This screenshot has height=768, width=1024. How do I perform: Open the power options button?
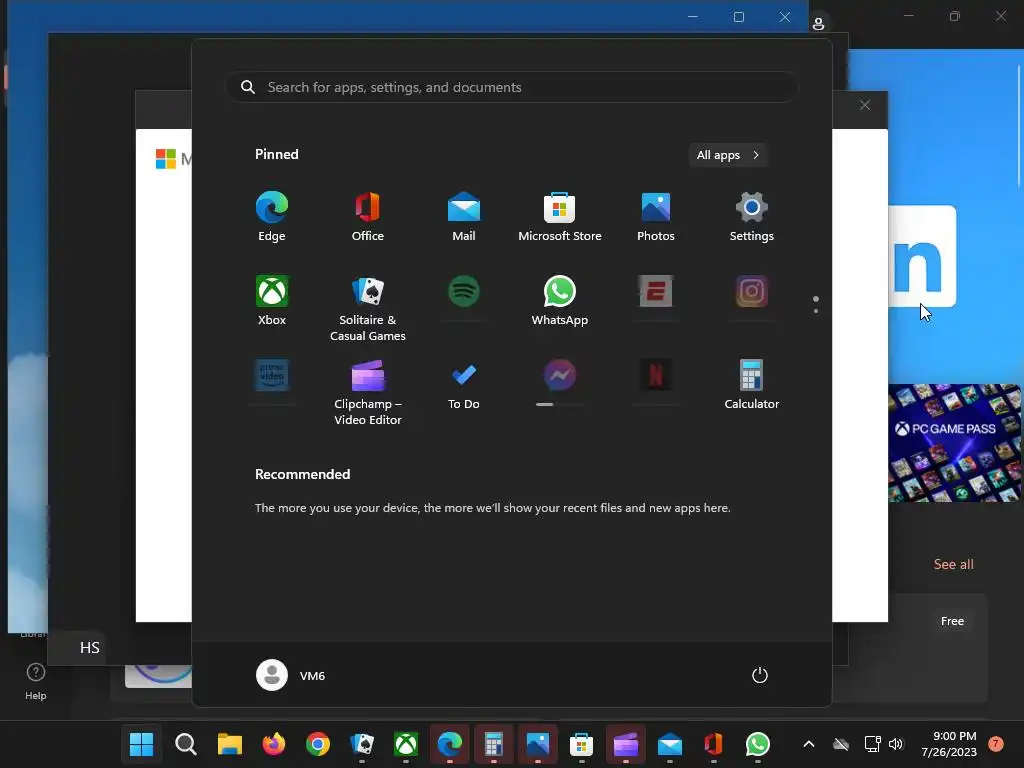(x=760, y=675)
